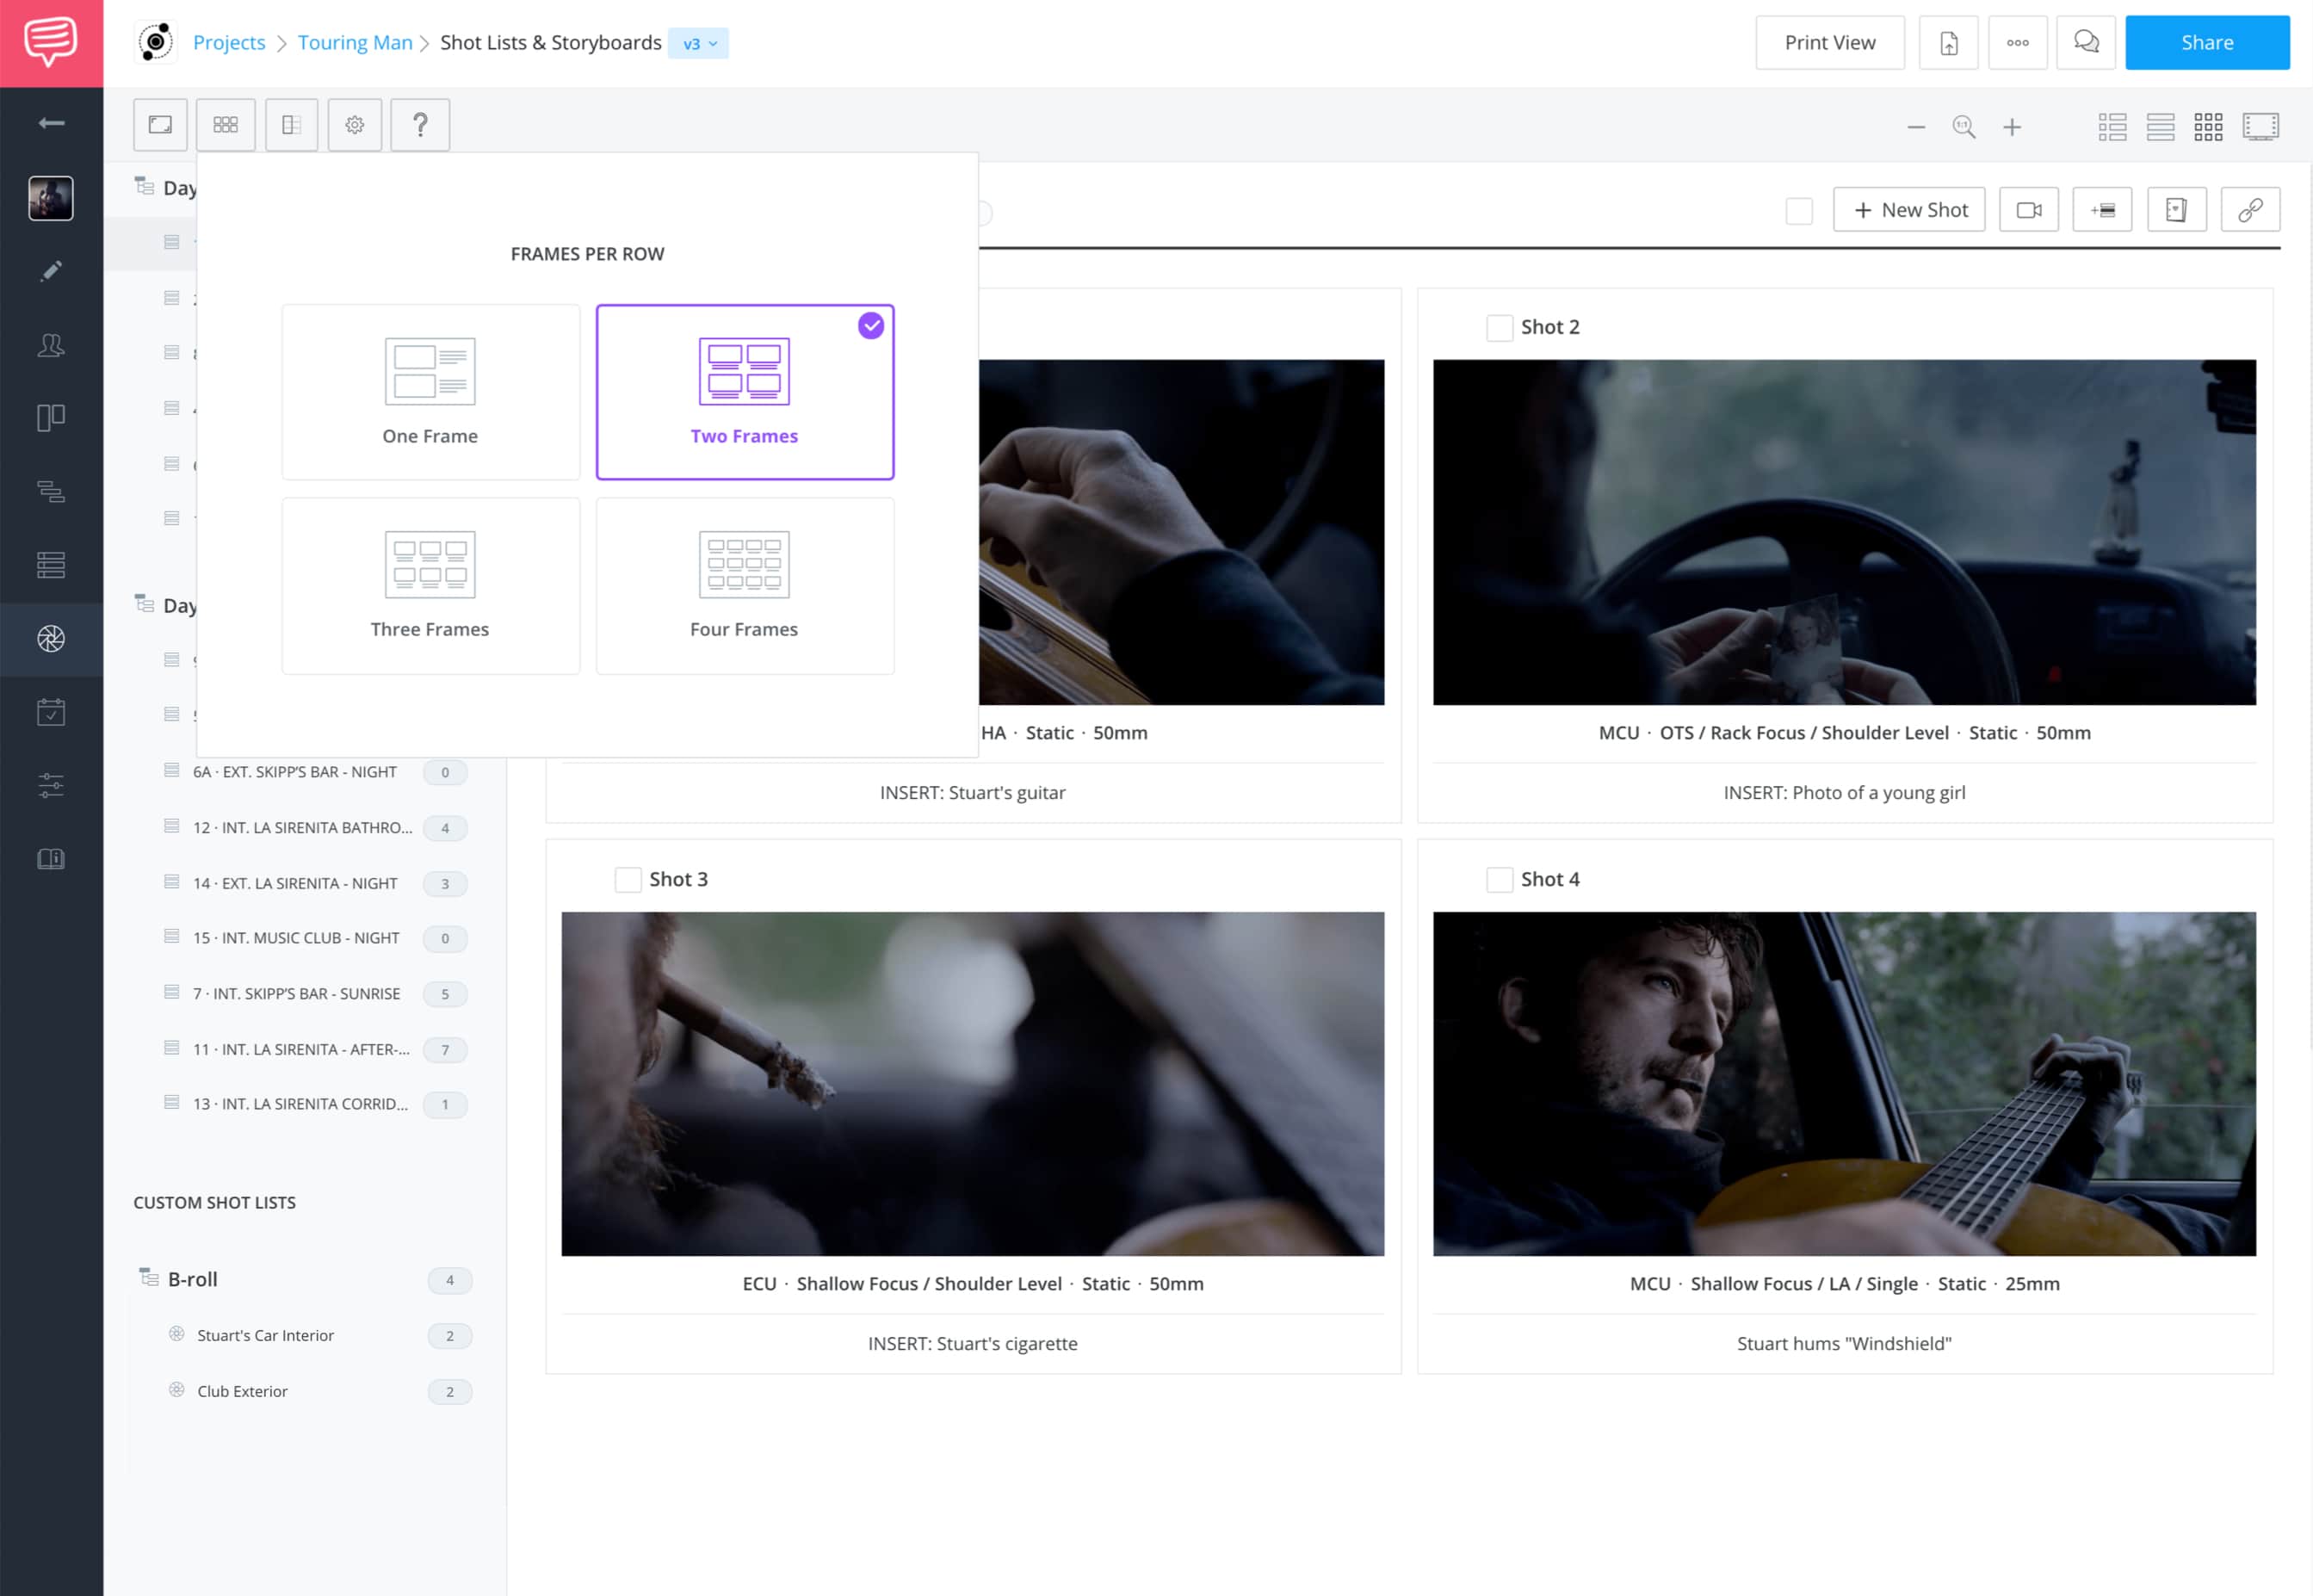Select the One Frame layout option
The image size is (2313, 1596).
pyautogui.click(x=430, y=391)
